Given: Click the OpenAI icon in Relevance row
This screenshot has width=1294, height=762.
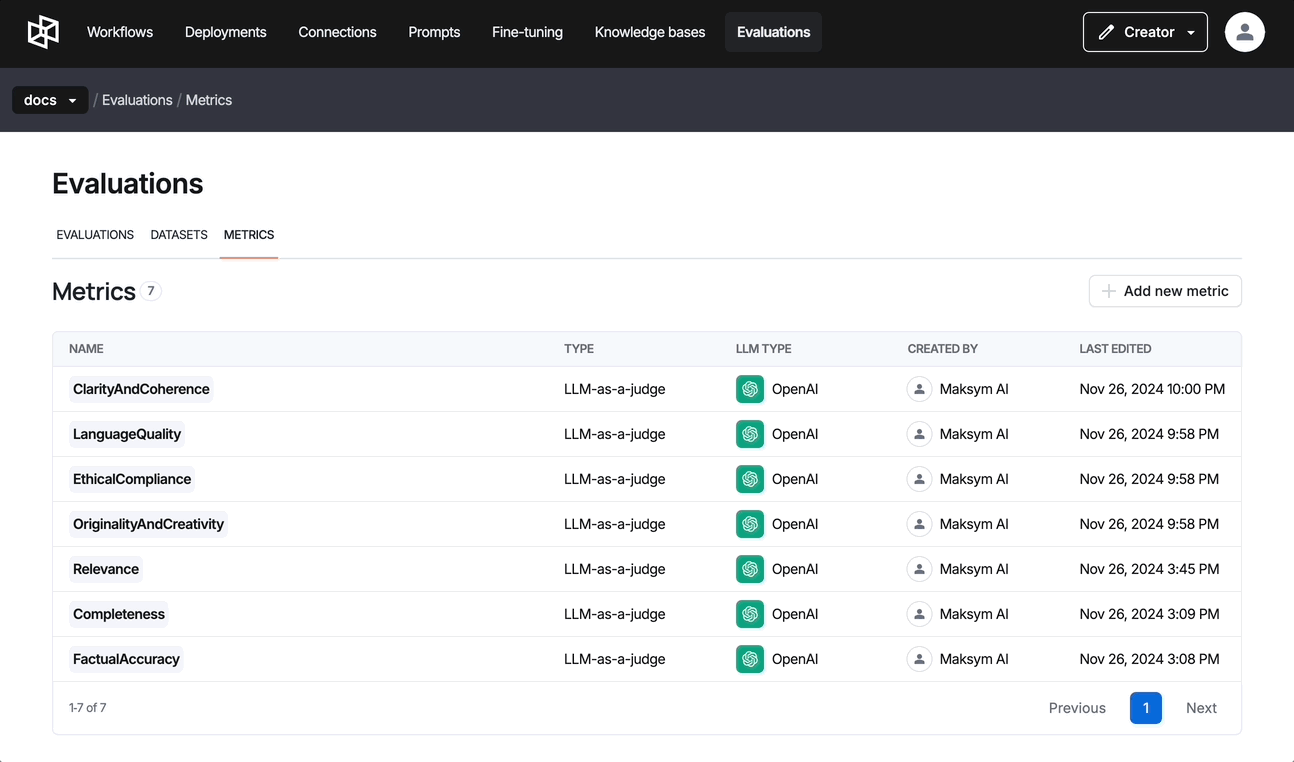Looking at the screenshot, I should click(x=749, y=569).
